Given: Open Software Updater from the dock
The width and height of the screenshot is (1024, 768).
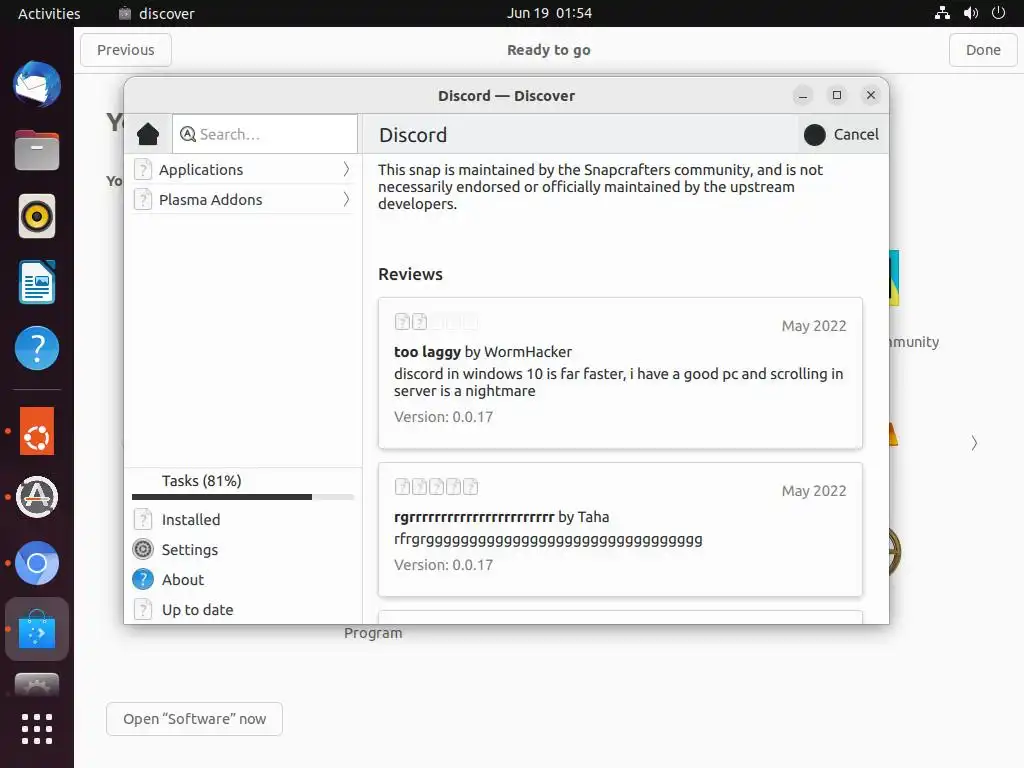Looking at the screenshot, I should (37, 498).
